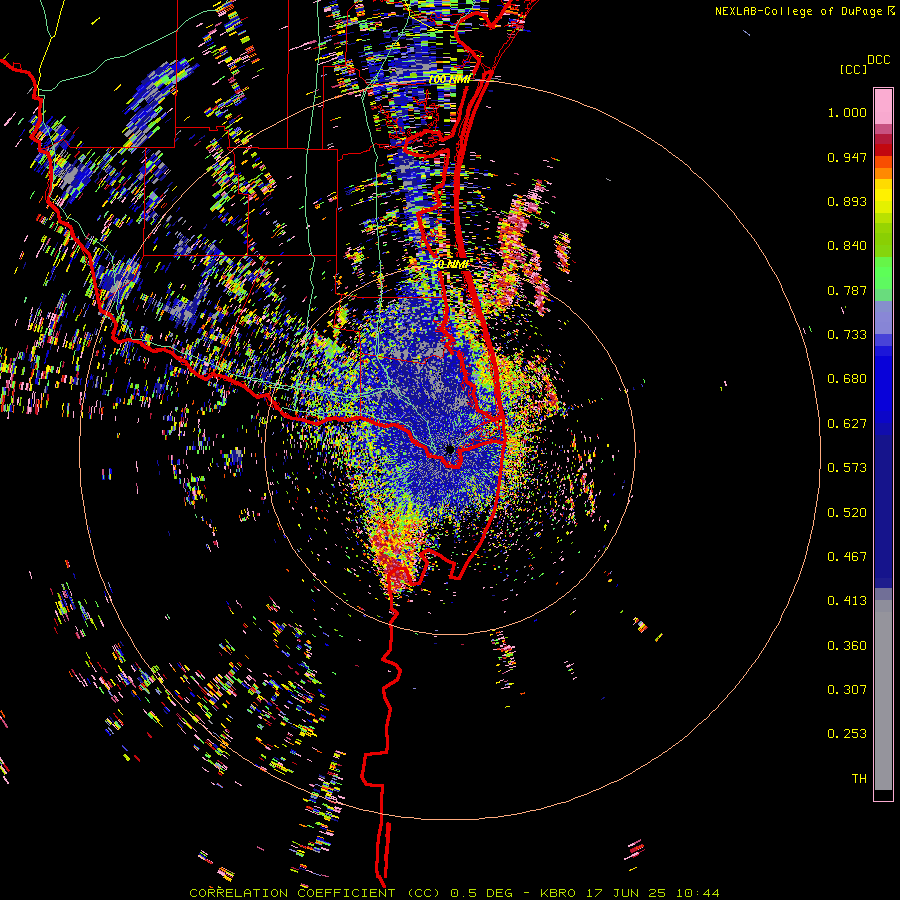Select the 0.787 scale value
Image resolution: width=900 pixels, height=900 pixels.
(847, 290)
